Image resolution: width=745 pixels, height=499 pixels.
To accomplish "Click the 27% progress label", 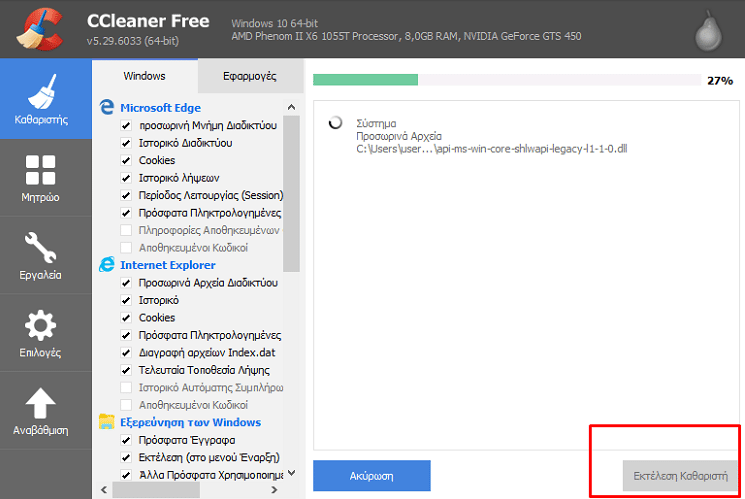I will (720, 81).
